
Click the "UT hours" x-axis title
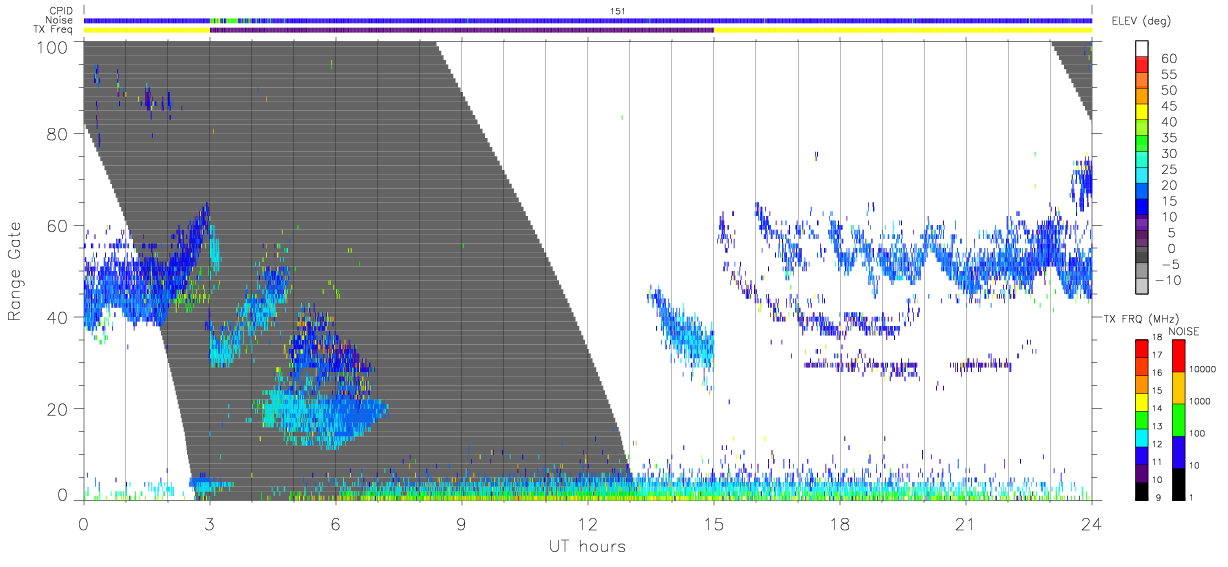click(x=587, y=546)
